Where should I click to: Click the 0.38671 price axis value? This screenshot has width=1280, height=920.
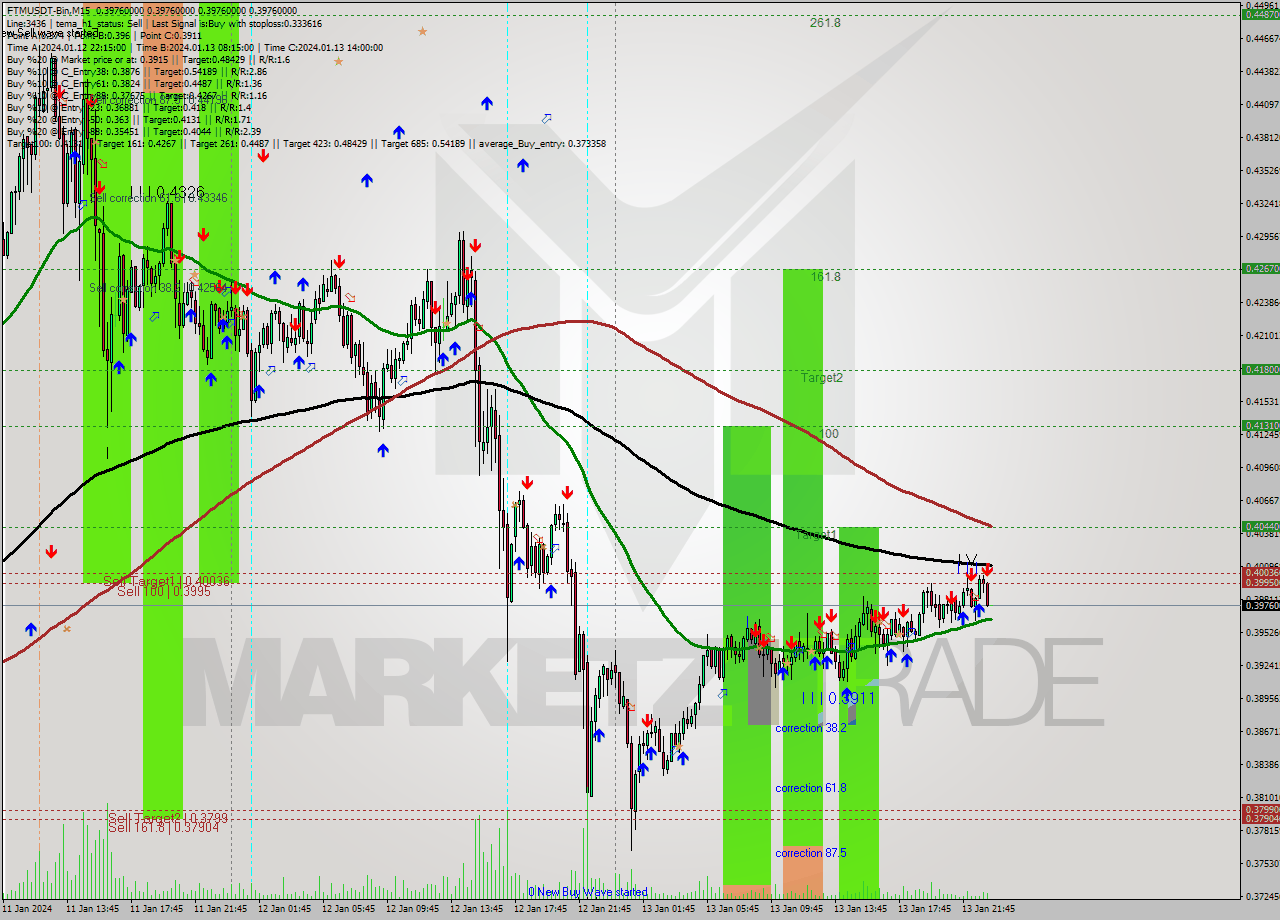[1262, 731]
